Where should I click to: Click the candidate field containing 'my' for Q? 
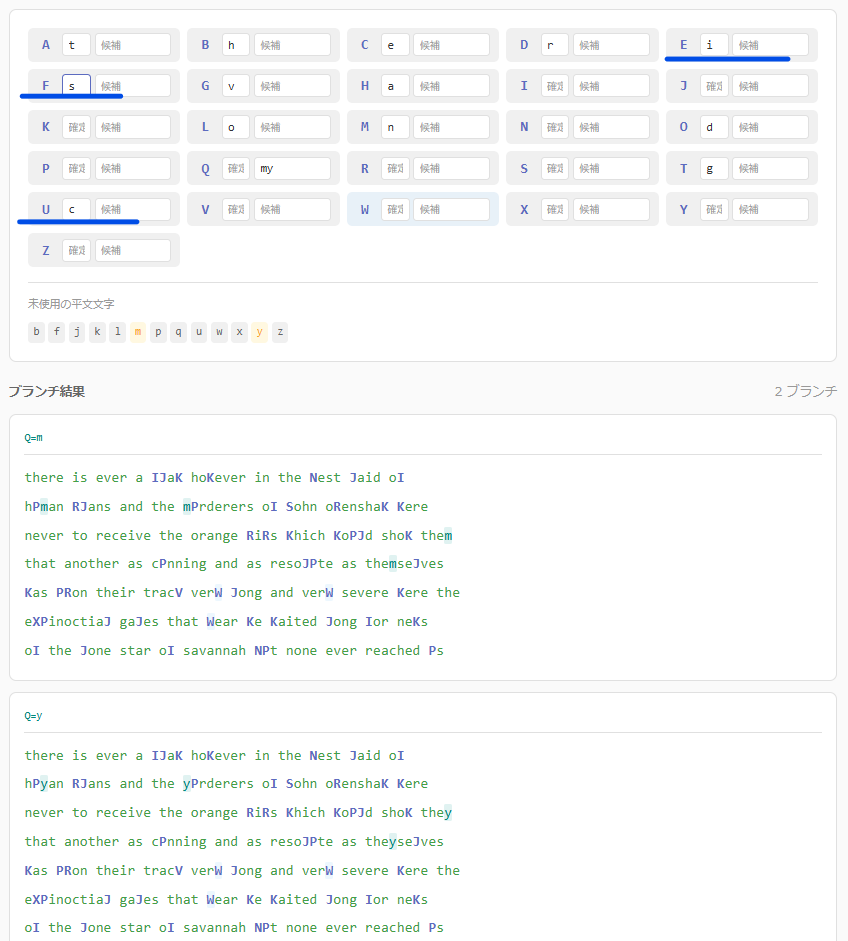click(291, 168)
